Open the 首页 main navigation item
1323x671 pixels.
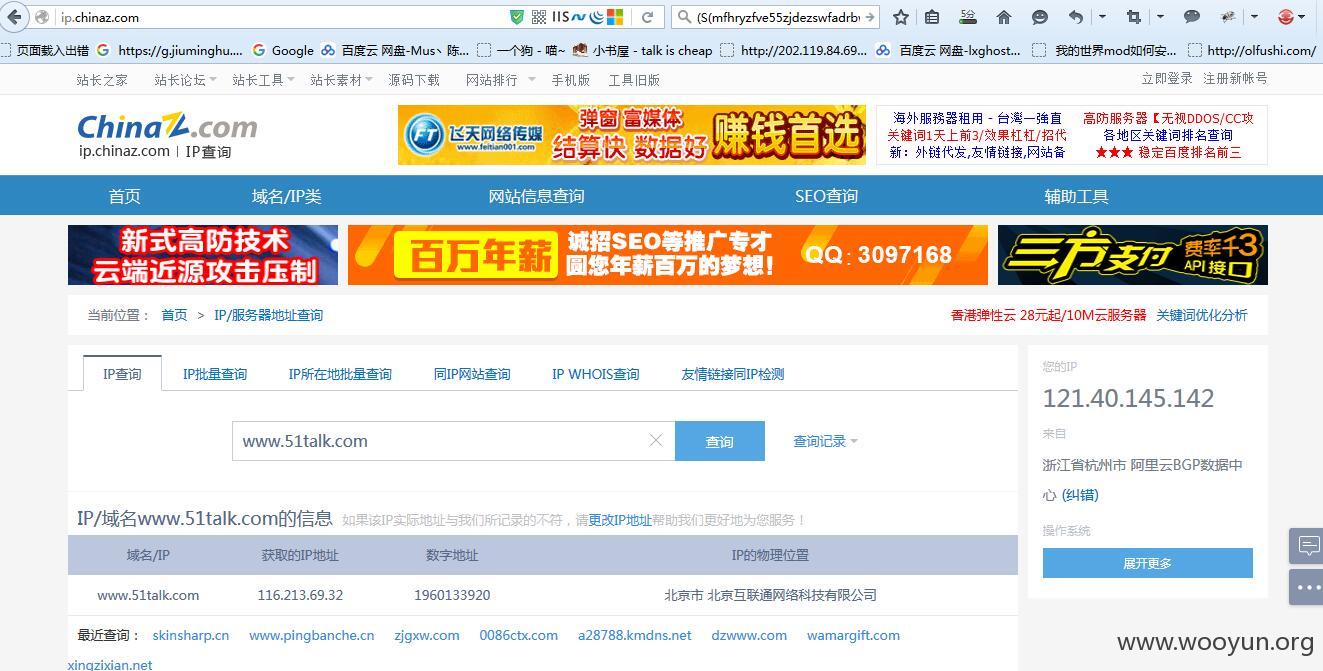pos(125,196)
